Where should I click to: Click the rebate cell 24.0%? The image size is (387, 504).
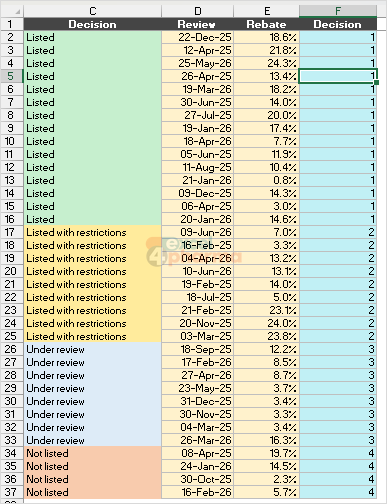point(266,323)
